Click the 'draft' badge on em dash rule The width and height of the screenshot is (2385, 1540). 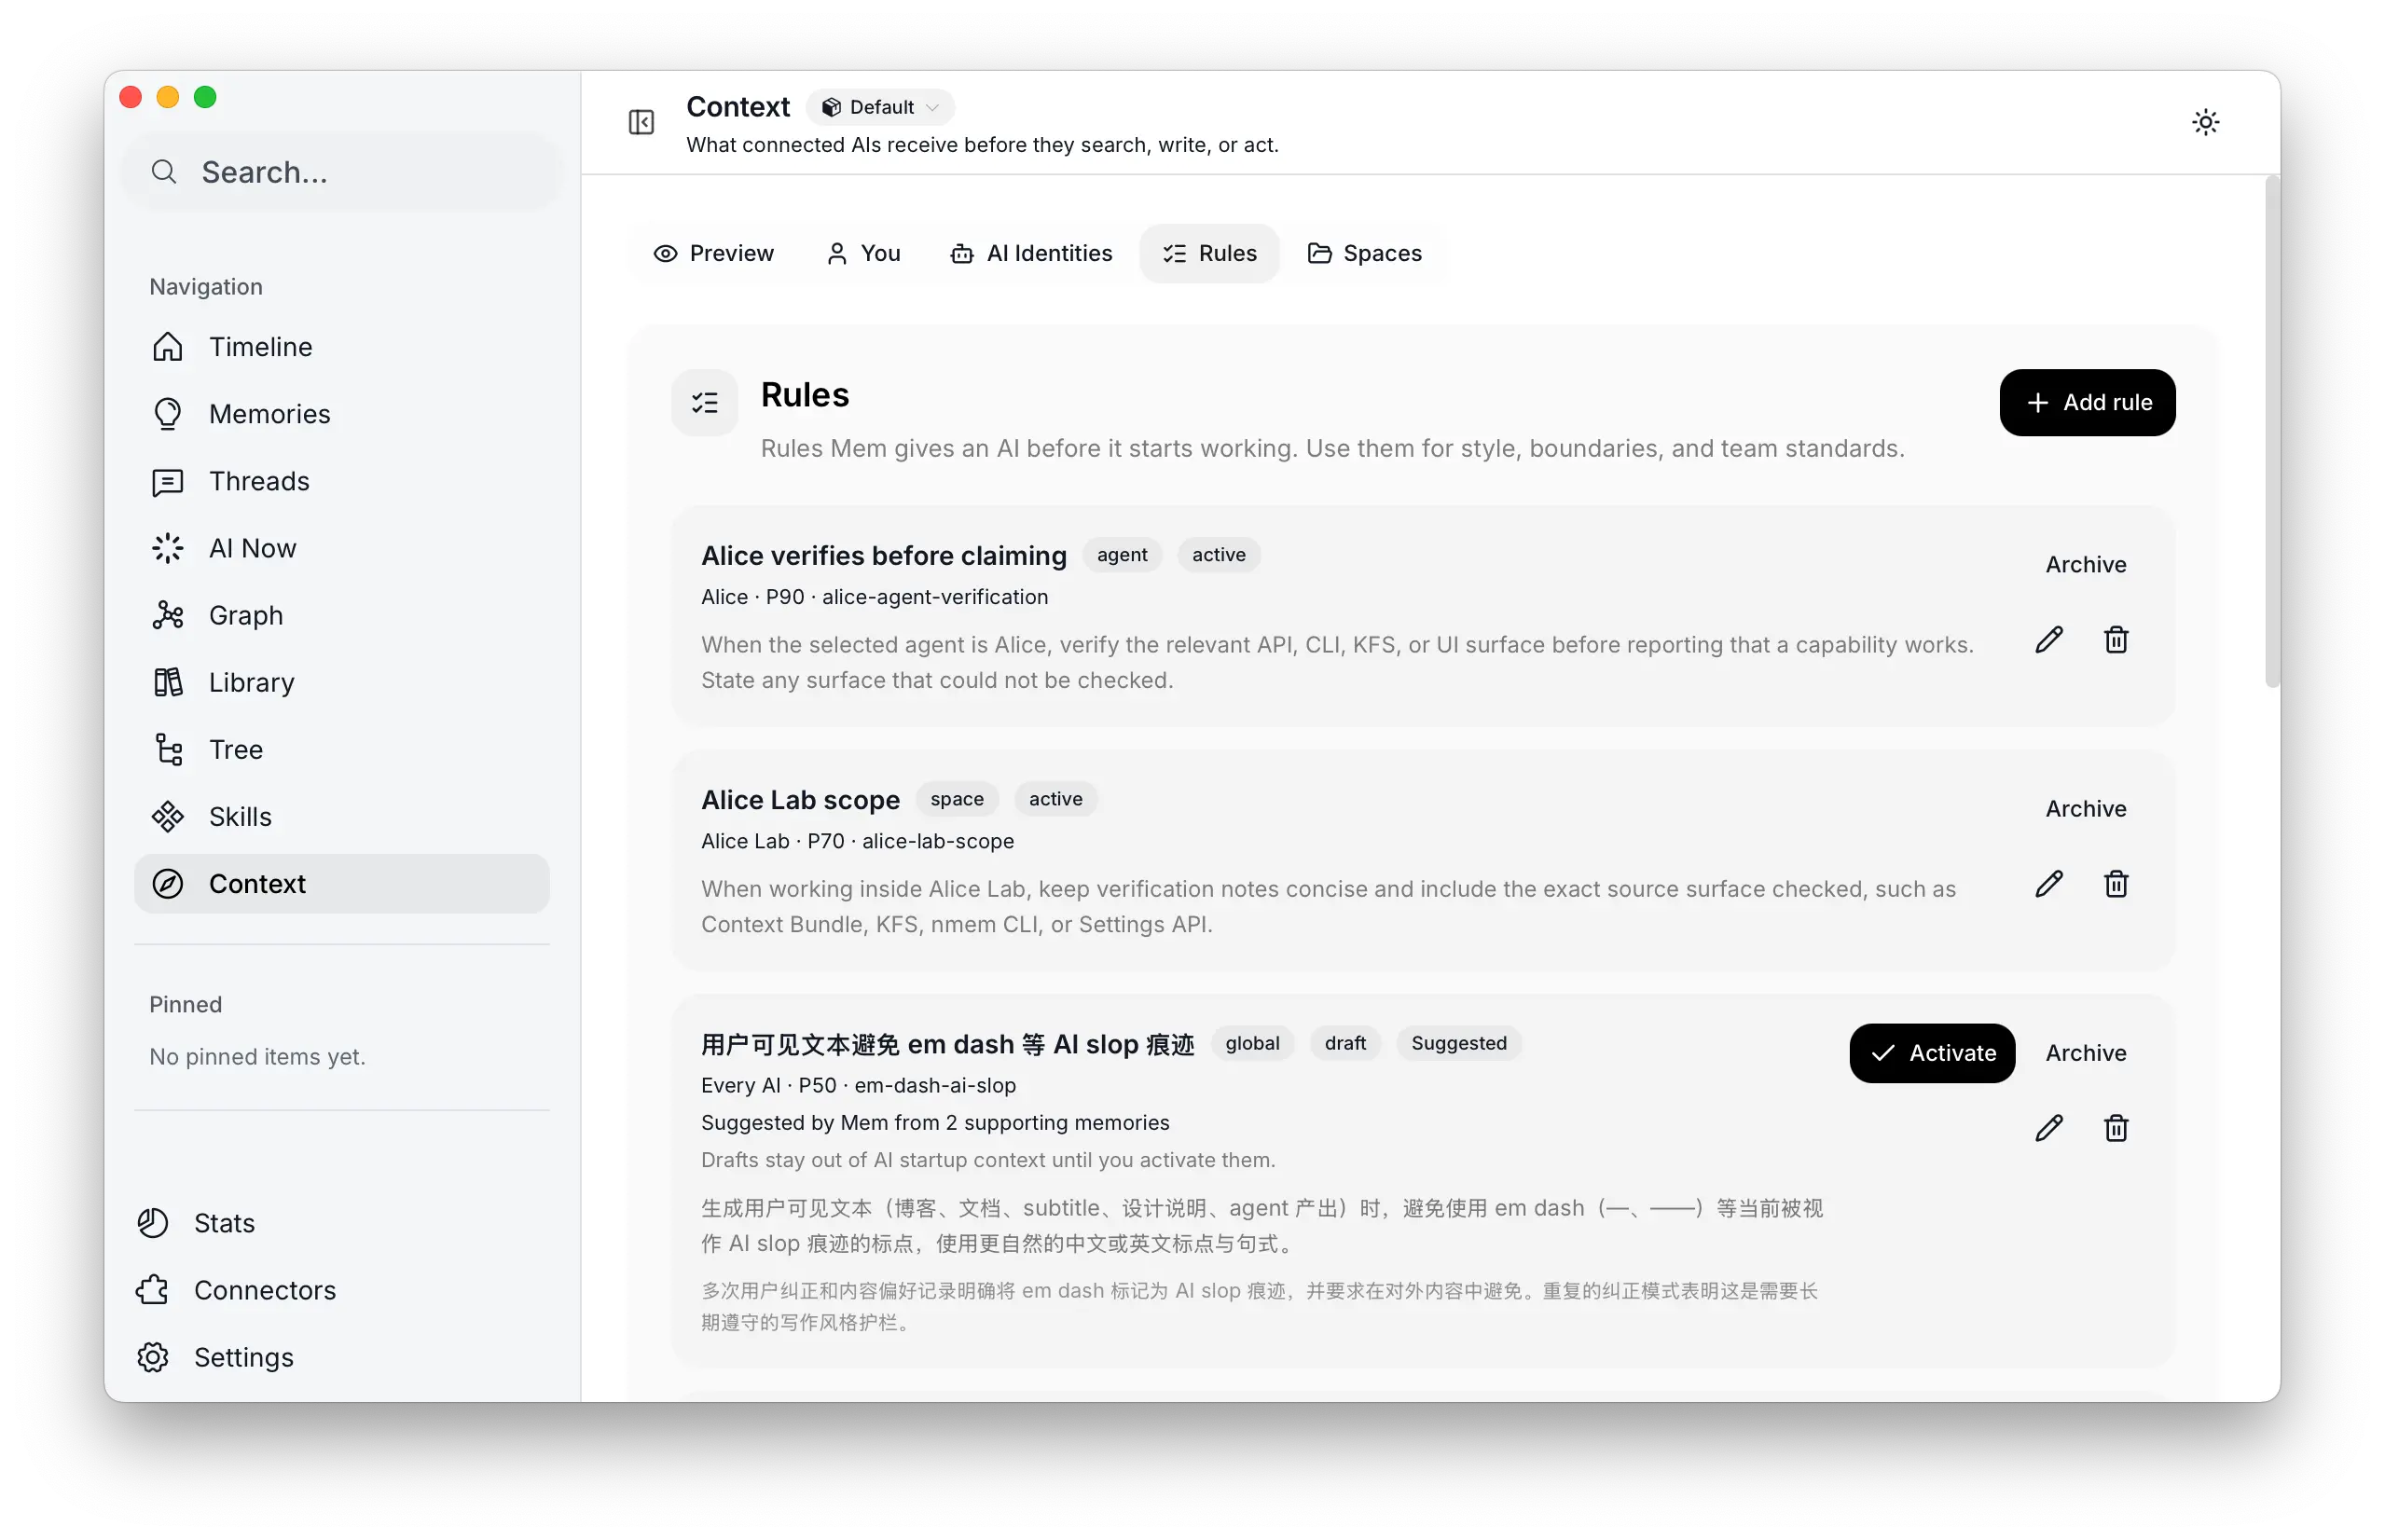[1345, 1043]
